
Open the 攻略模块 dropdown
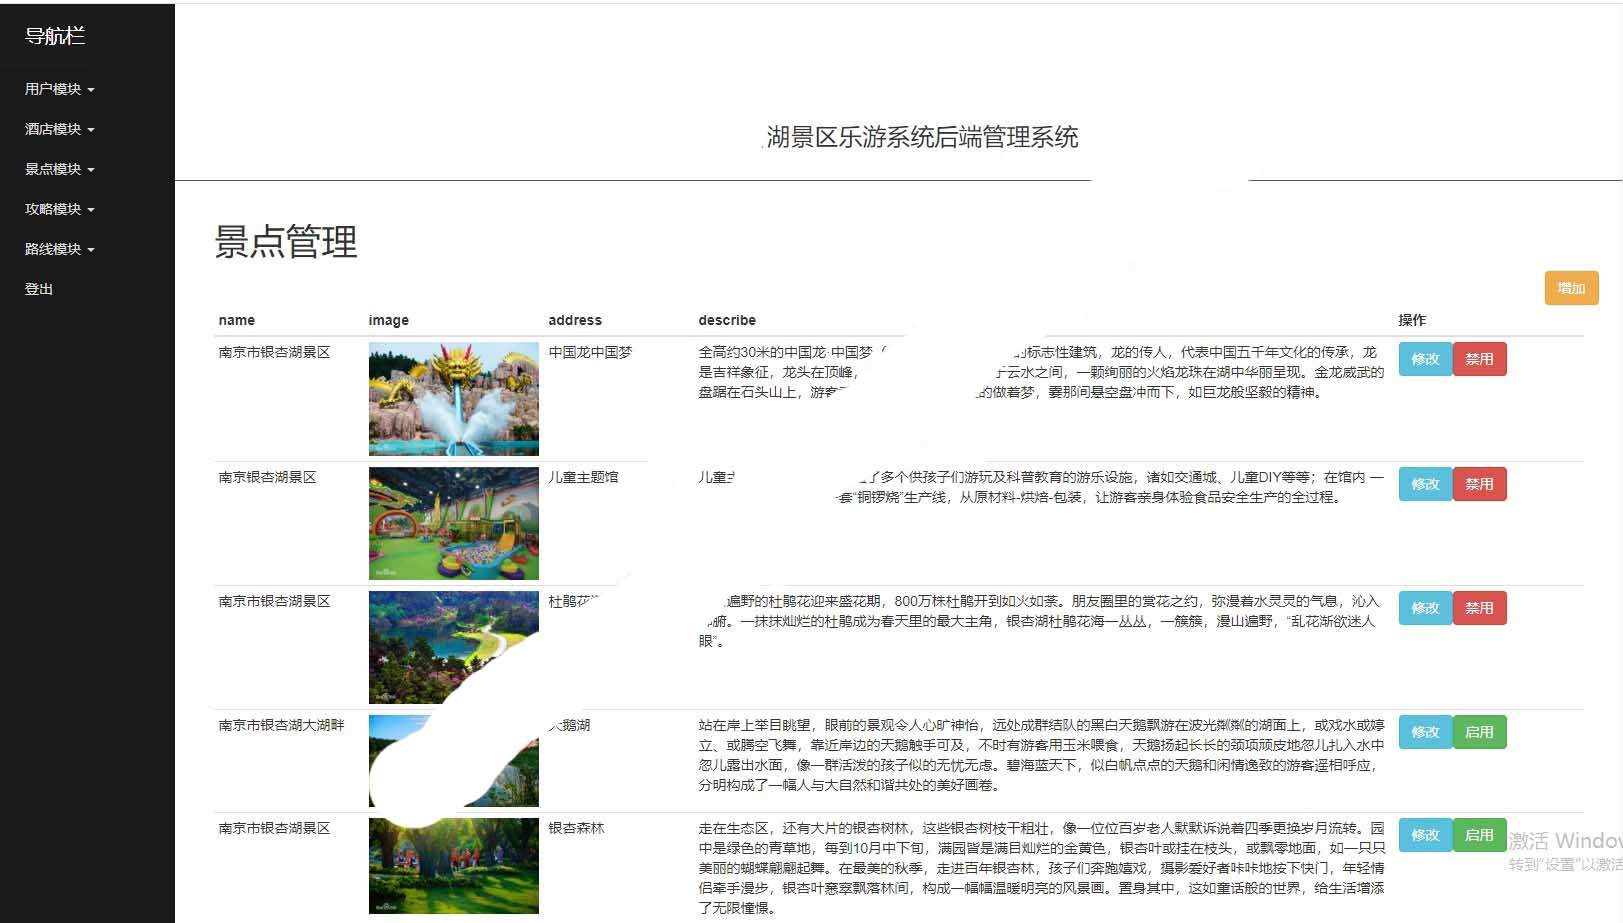point(59,209)
